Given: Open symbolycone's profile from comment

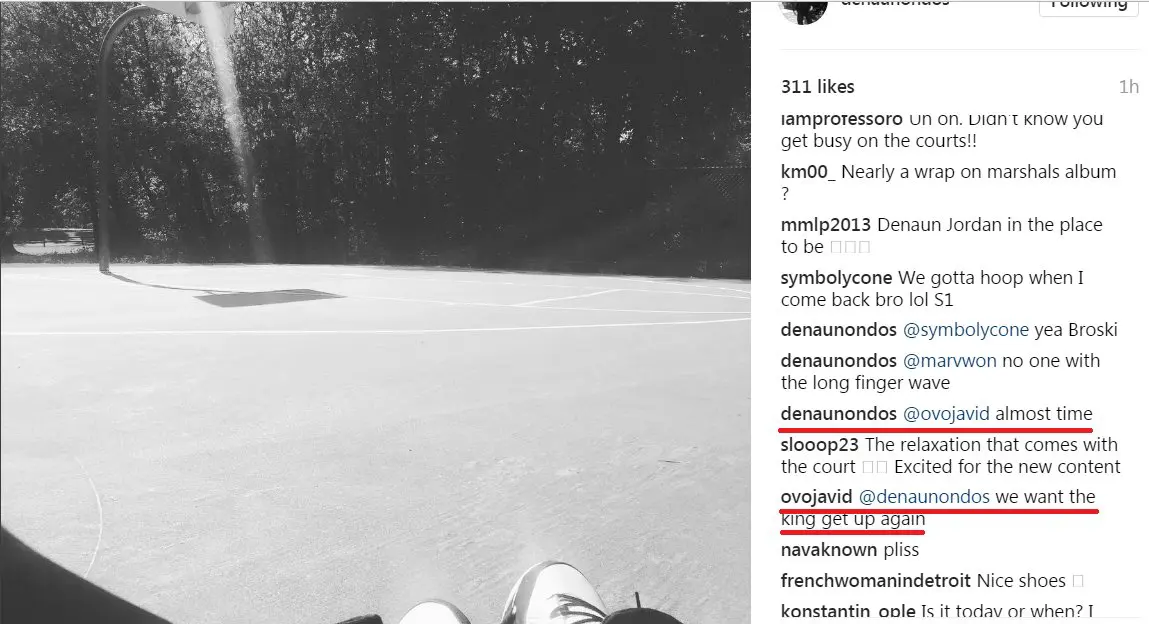Looking at the screenshot, I should (836, 278).
